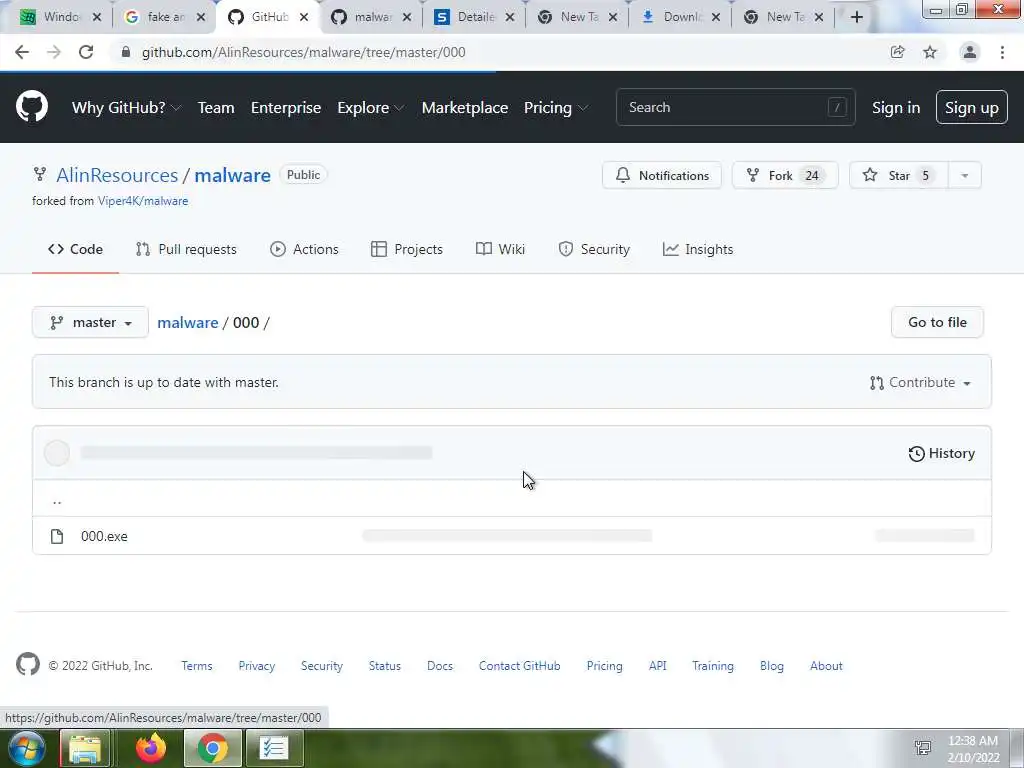Click the malware breadcrumb link
This screenshot has width=1024, height=768.
187,323
